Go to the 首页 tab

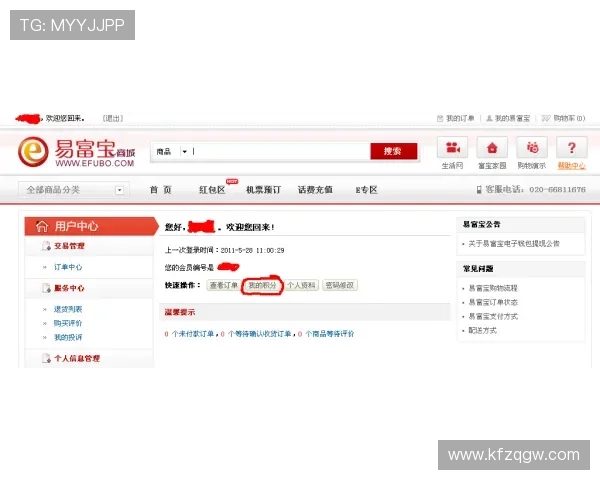pos(160,190)
